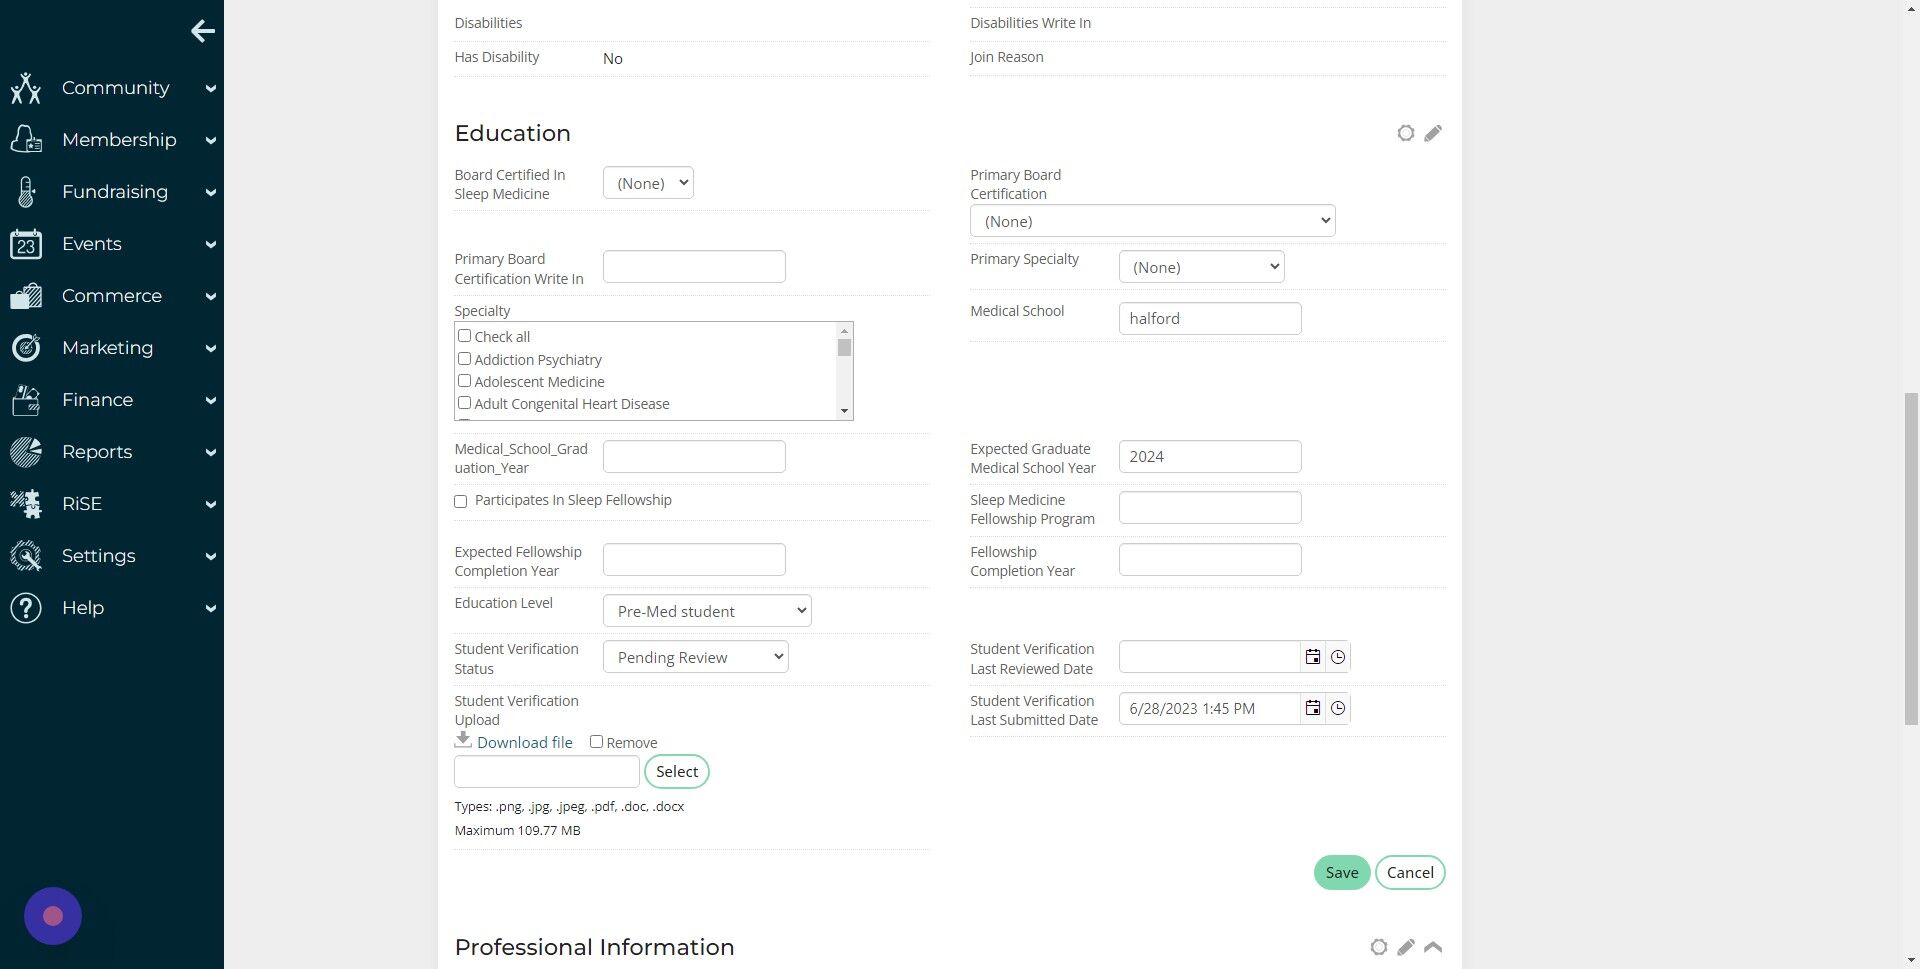Click Specialty list scroll down arrow
The height and width of the screenshot is (969, 1920).
(844, 411)
